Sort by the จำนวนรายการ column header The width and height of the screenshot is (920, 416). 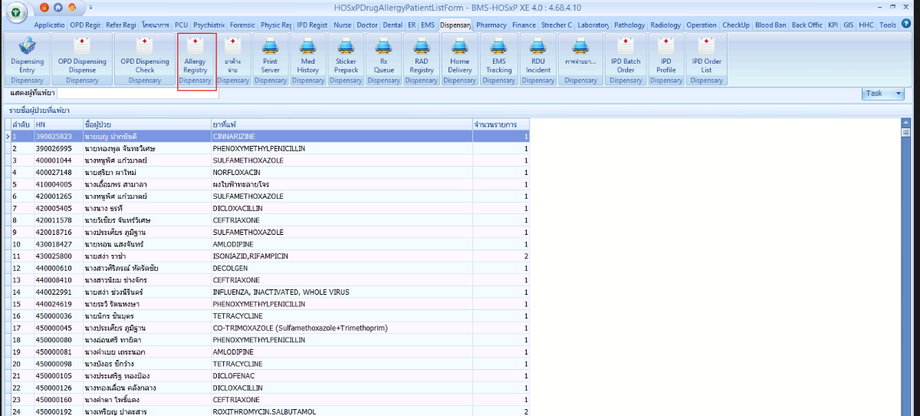click(x=501, y=124)
